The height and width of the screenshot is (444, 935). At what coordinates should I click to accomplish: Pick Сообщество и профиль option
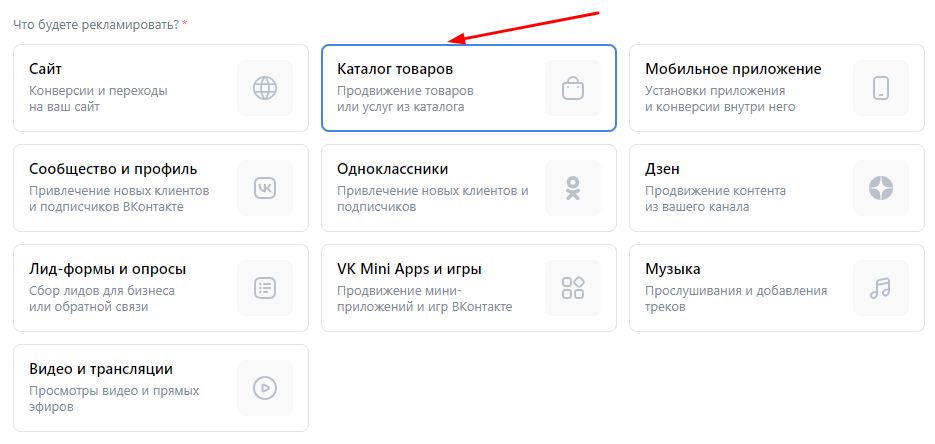(x=113, y=169)
